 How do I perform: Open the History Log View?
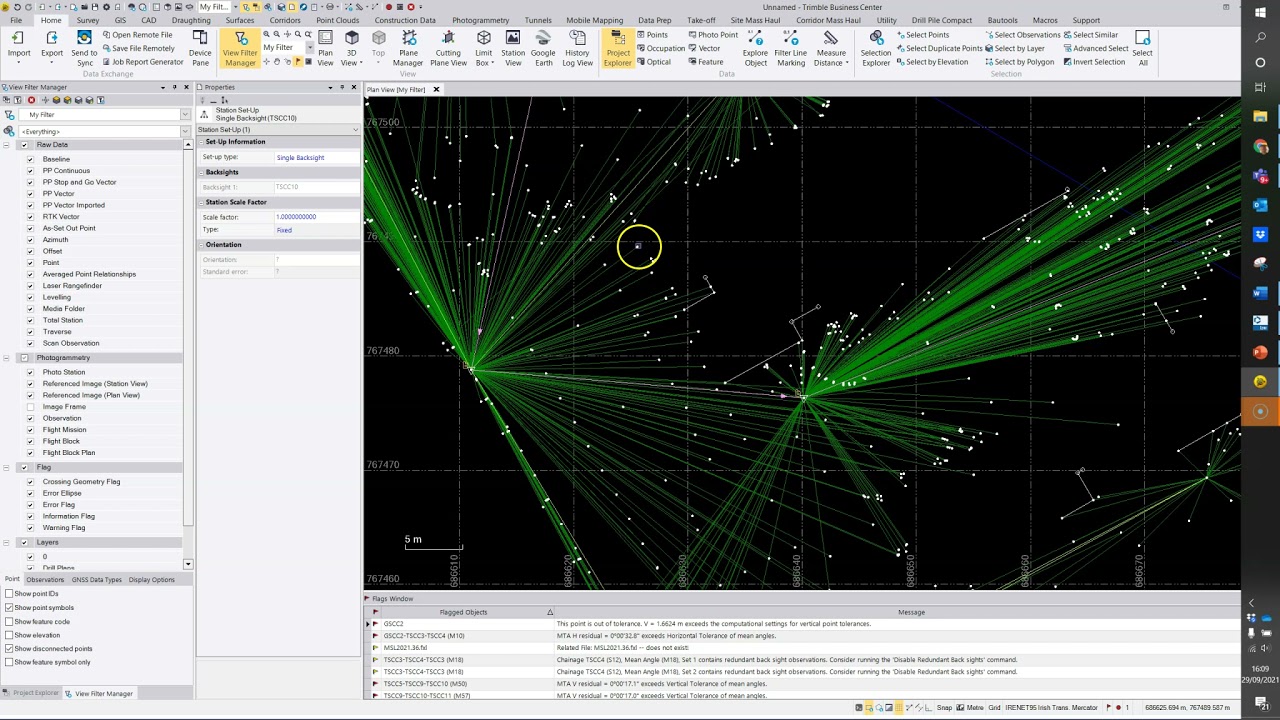click(577, 48)
